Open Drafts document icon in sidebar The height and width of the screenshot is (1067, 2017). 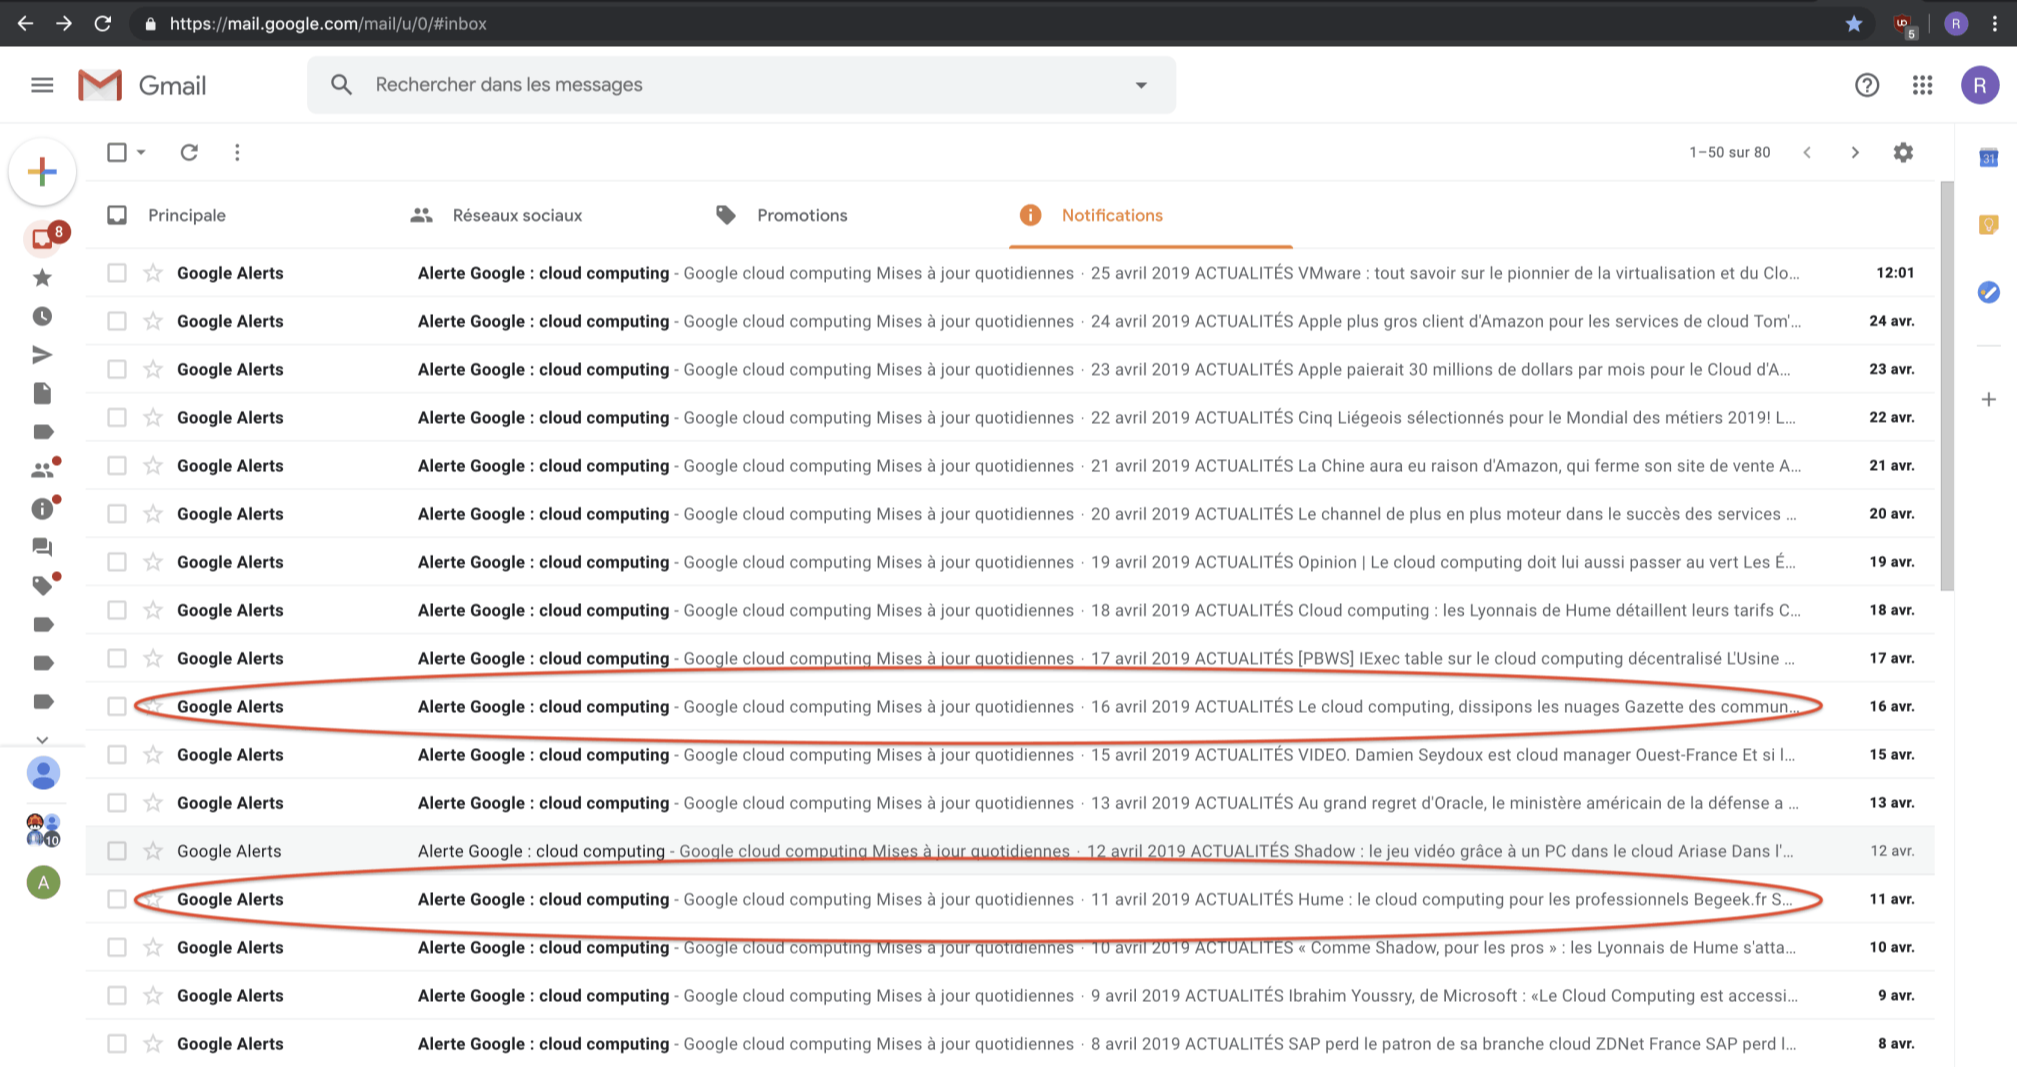coord(42,393)
